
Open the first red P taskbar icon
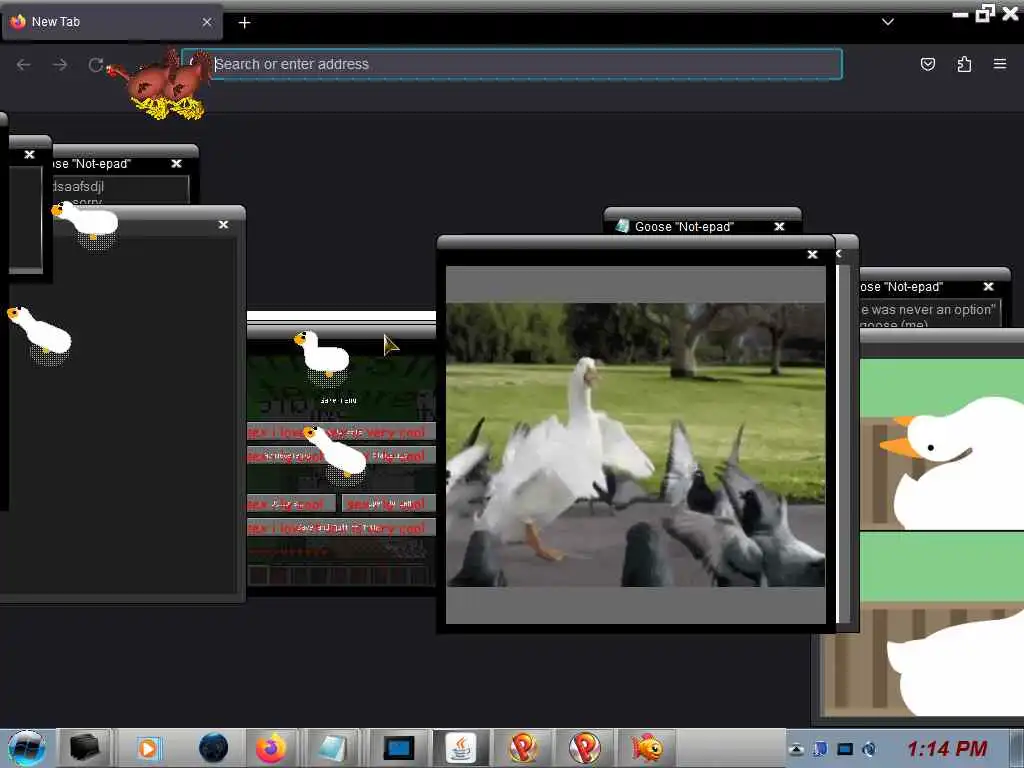pyautogui.click(x=523, y=748)
